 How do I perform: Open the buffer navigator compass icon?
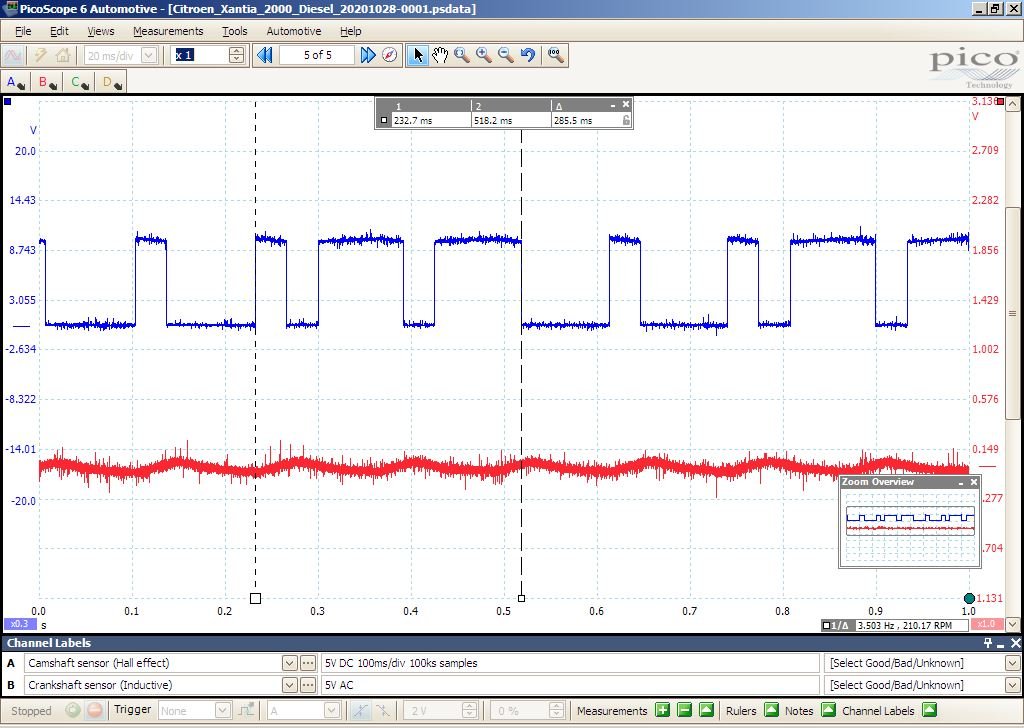390,55
